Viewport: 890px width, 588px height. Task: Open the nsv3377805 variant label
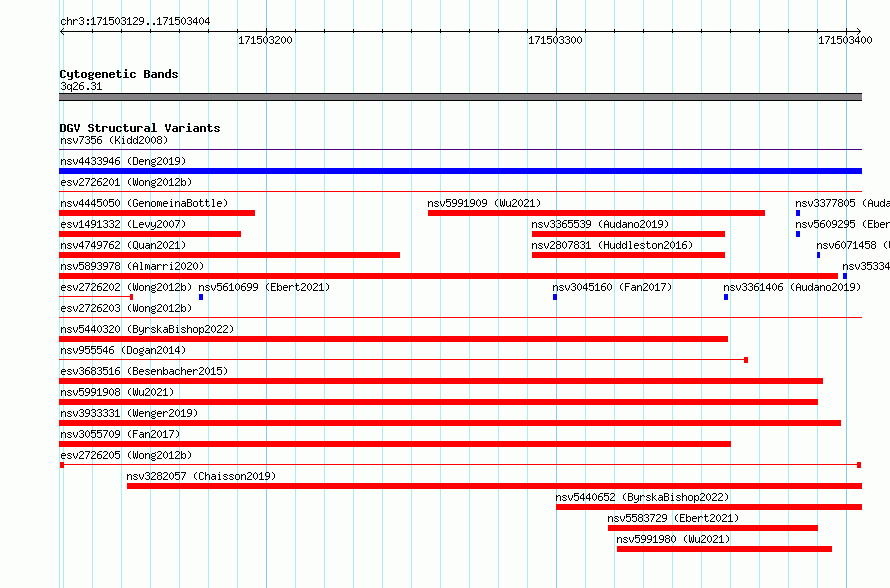(842, 203)
